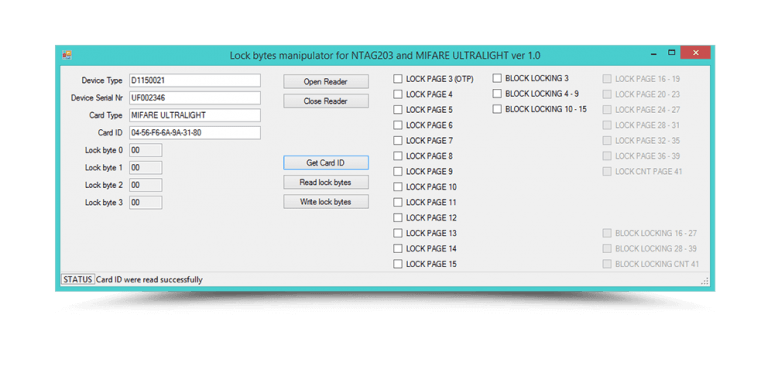Click the 'Device Type' label
This screenshot has height=373, width=768.
(101, 80)
